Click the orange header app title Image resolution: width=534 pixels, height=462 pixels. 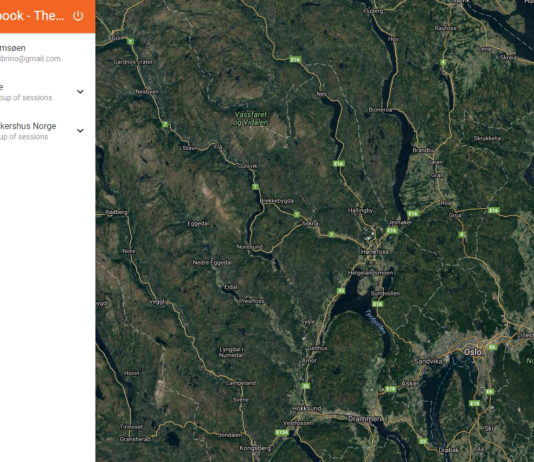click(32, 16)
